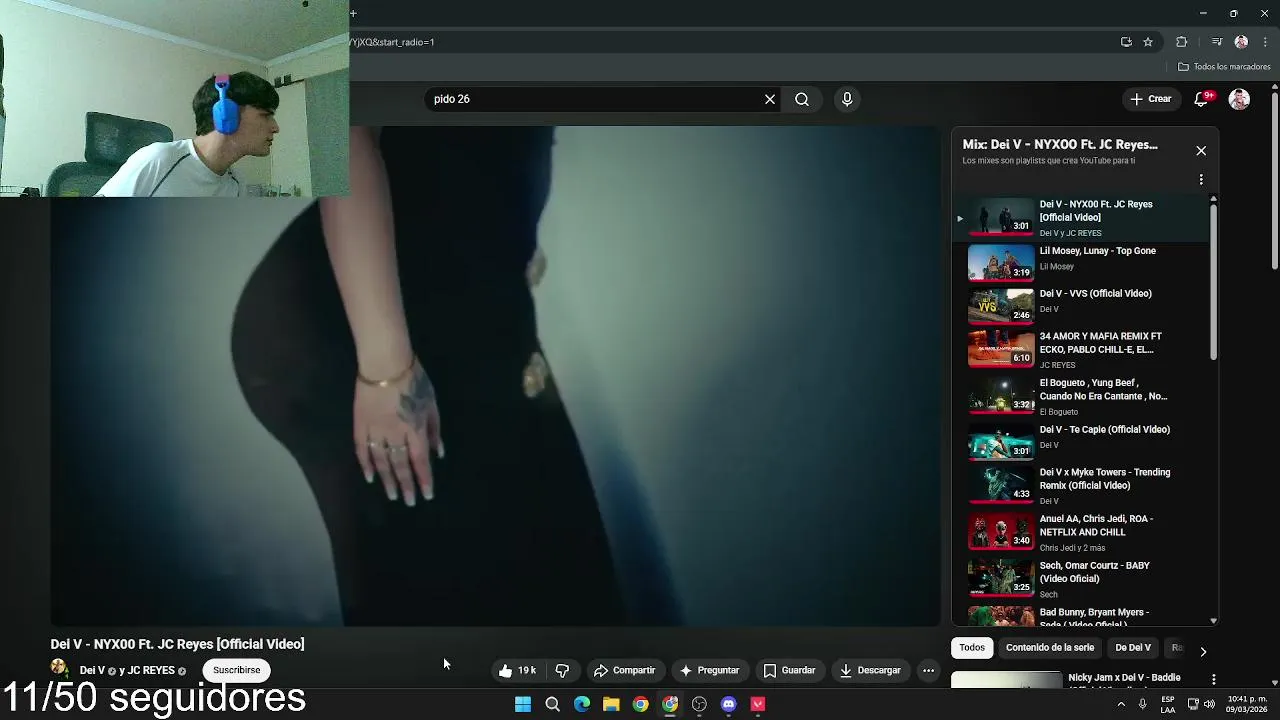Viewport: 1280px width, 720px height.
Task: Show more filter chips with right arrow
Action: point(1203,651)
